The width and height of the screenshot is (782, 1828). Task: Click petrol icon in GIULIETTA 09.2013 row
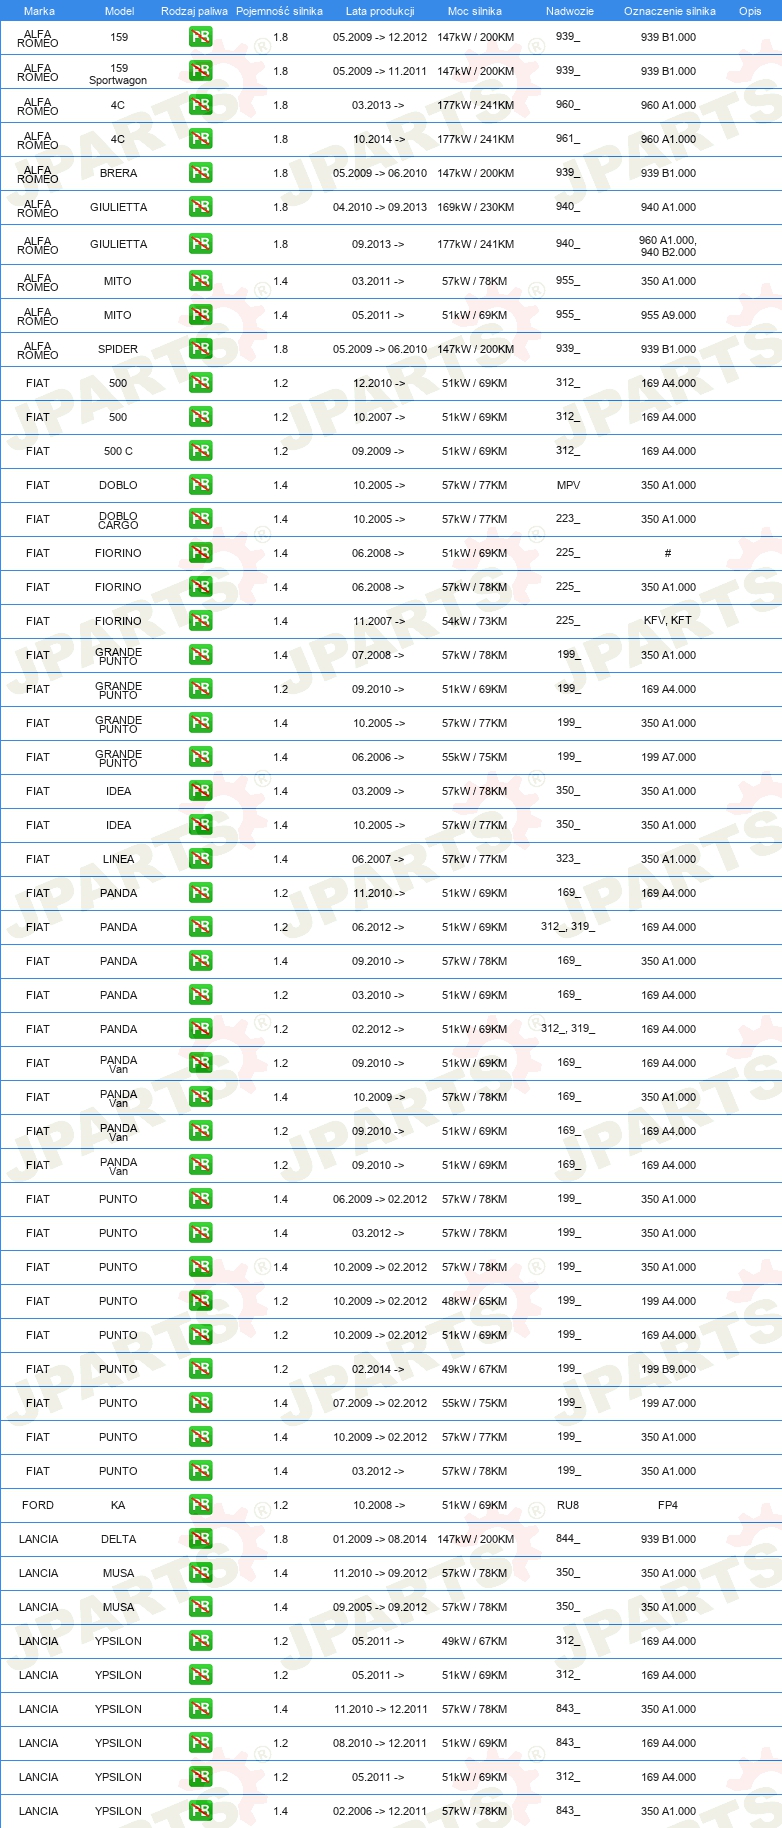click(200, 244)
